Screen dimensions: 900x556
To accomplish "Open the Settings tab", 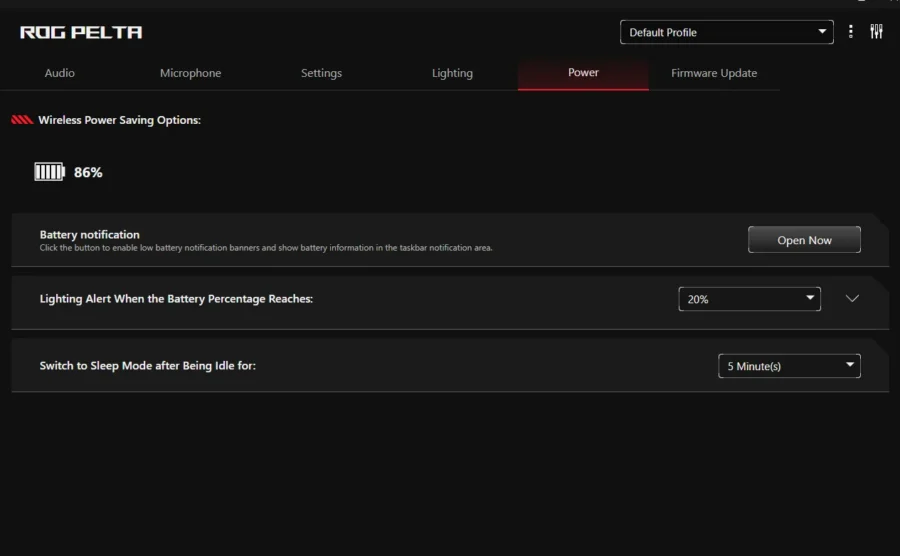I will click(x=321, y=73).
